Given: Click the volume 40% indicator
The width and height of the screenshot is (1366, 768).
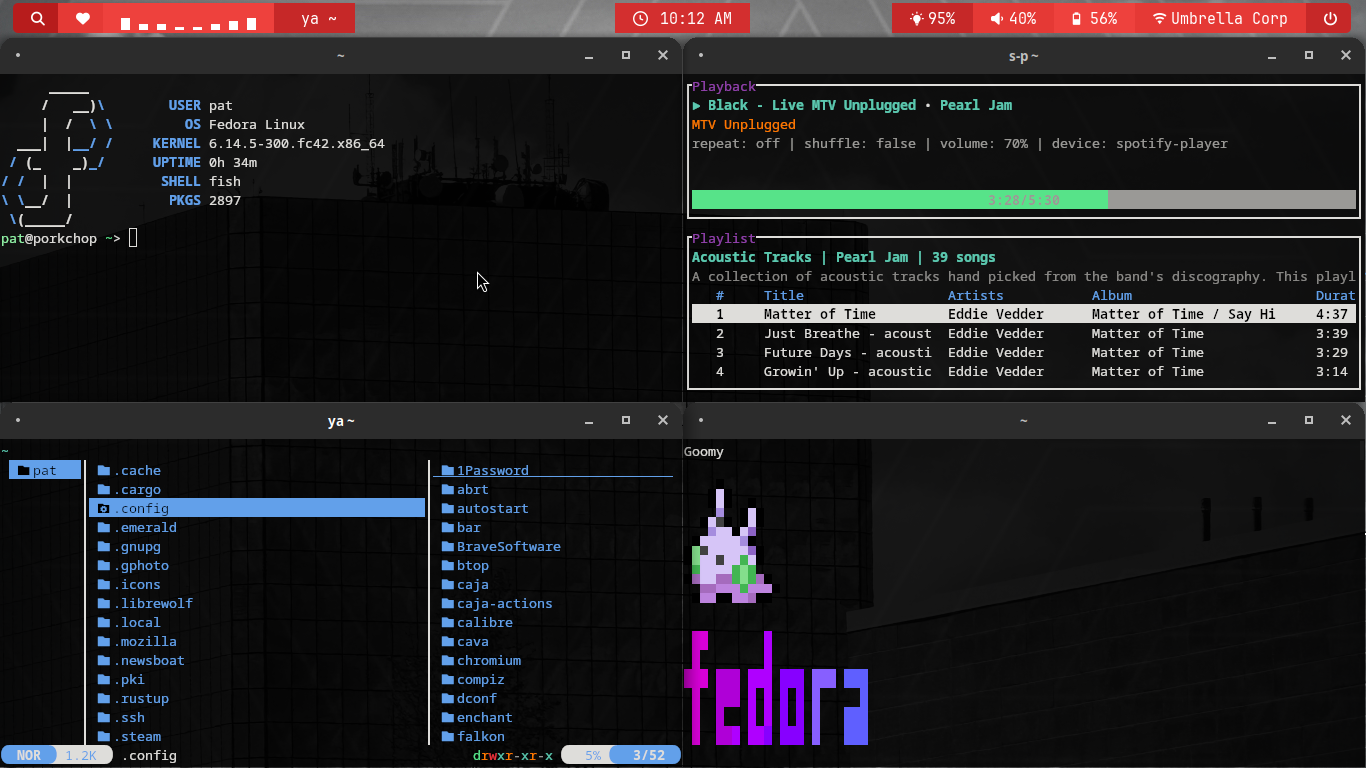Looking at the screenshot, I should point(1013,18).
